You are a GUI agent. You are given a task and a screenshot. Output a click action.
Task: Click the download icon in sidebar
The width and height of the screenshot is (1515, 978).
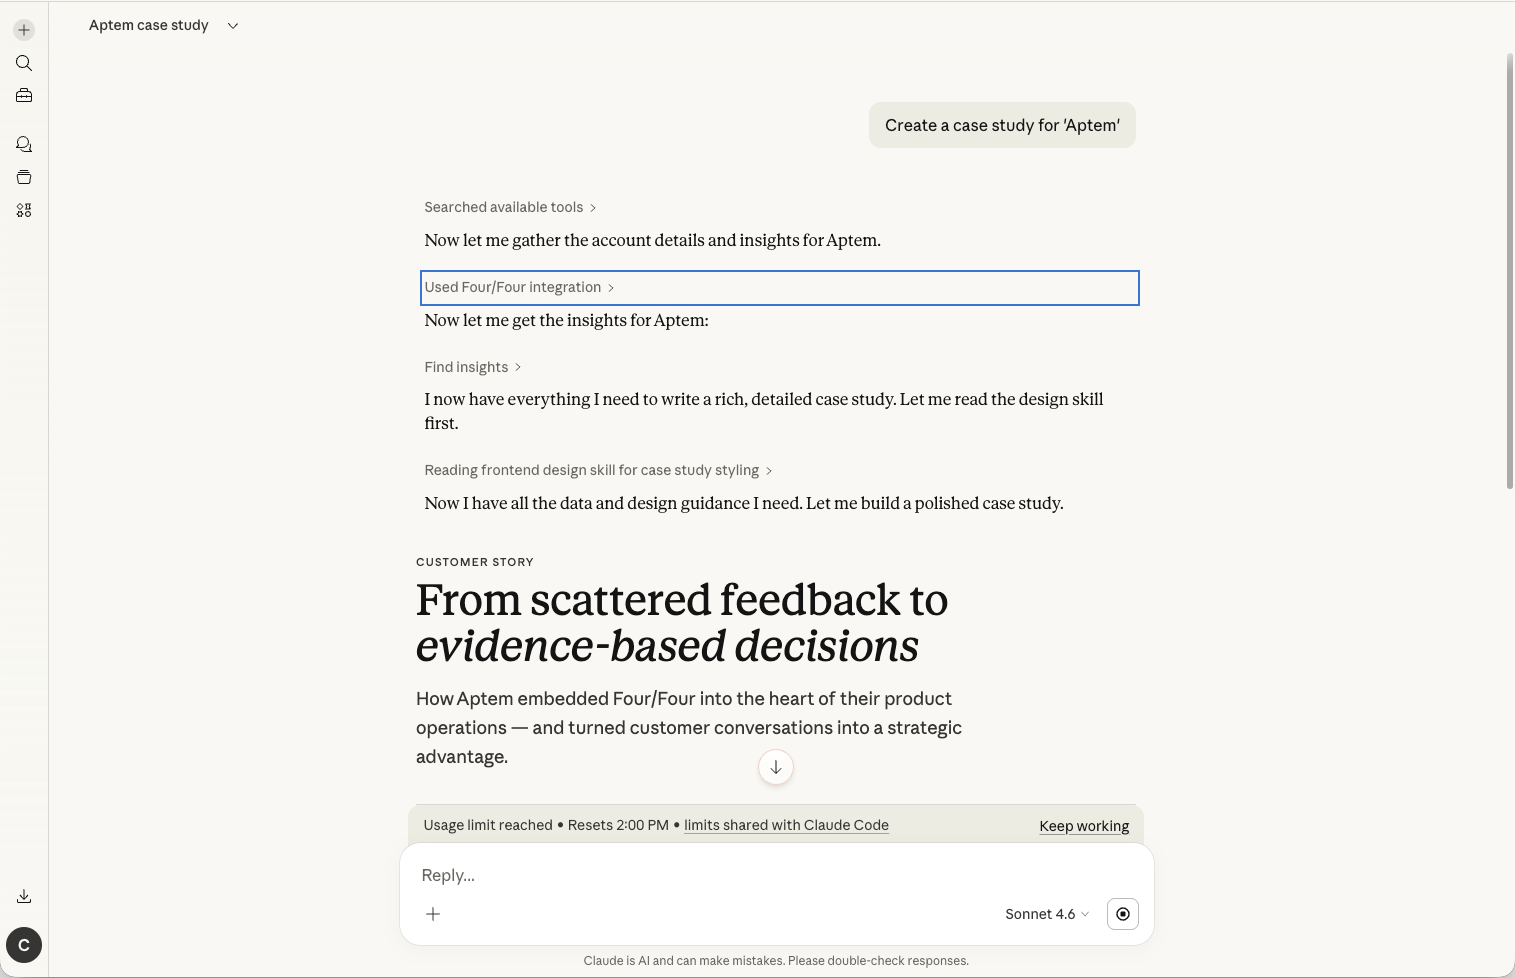tap(24, 897)
